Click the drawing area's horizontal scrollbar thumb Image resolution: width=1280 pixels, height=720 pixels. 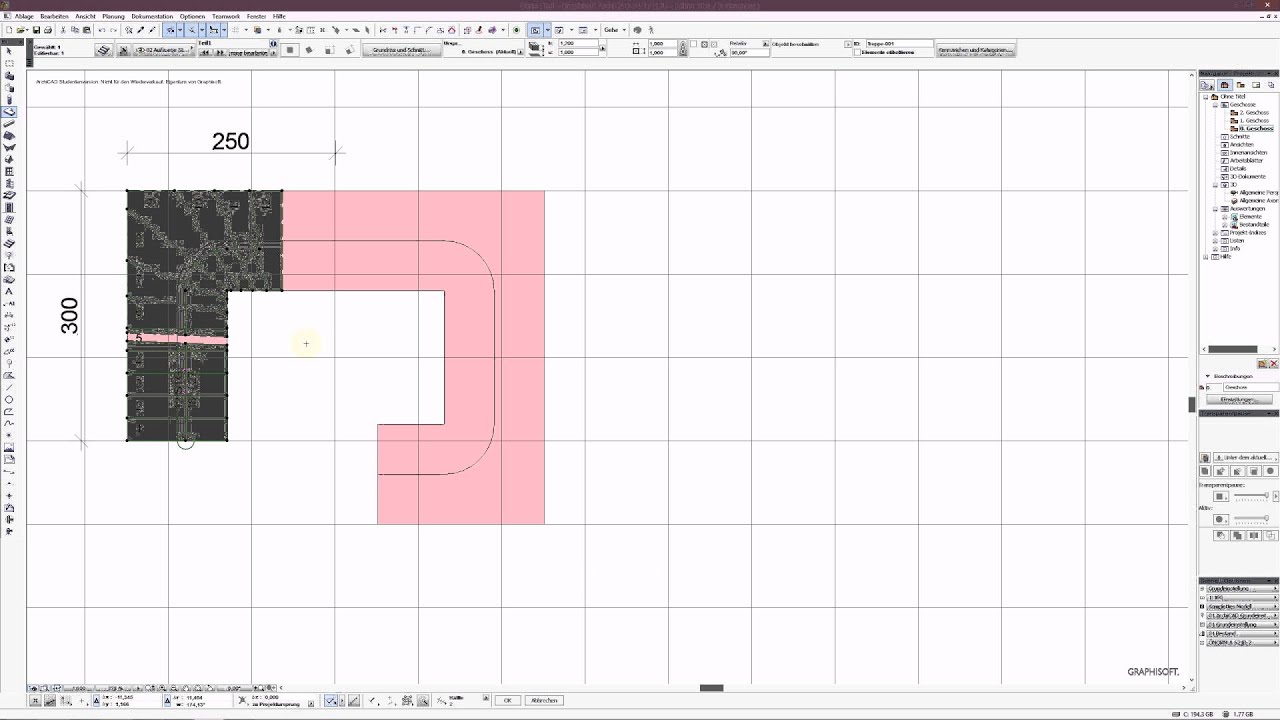(711, 687)
